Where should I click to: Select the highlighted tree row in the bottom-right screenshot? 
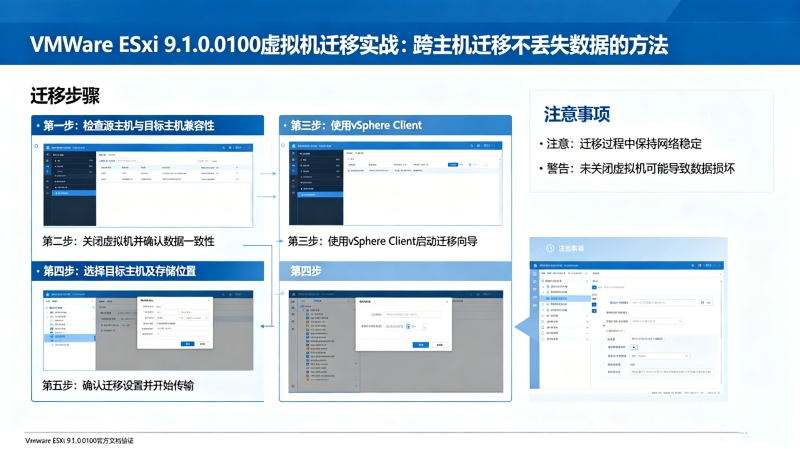click(x=565, y=298)
